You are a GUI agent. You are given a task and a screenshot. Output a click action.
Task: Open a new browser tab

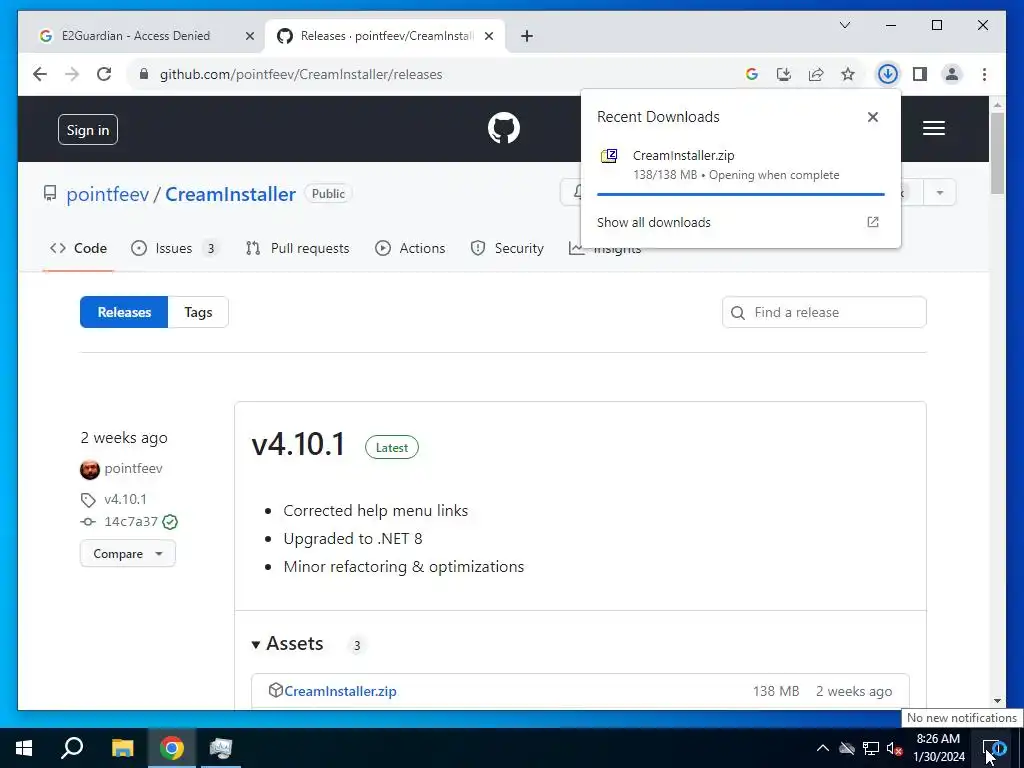click(527, 36)
